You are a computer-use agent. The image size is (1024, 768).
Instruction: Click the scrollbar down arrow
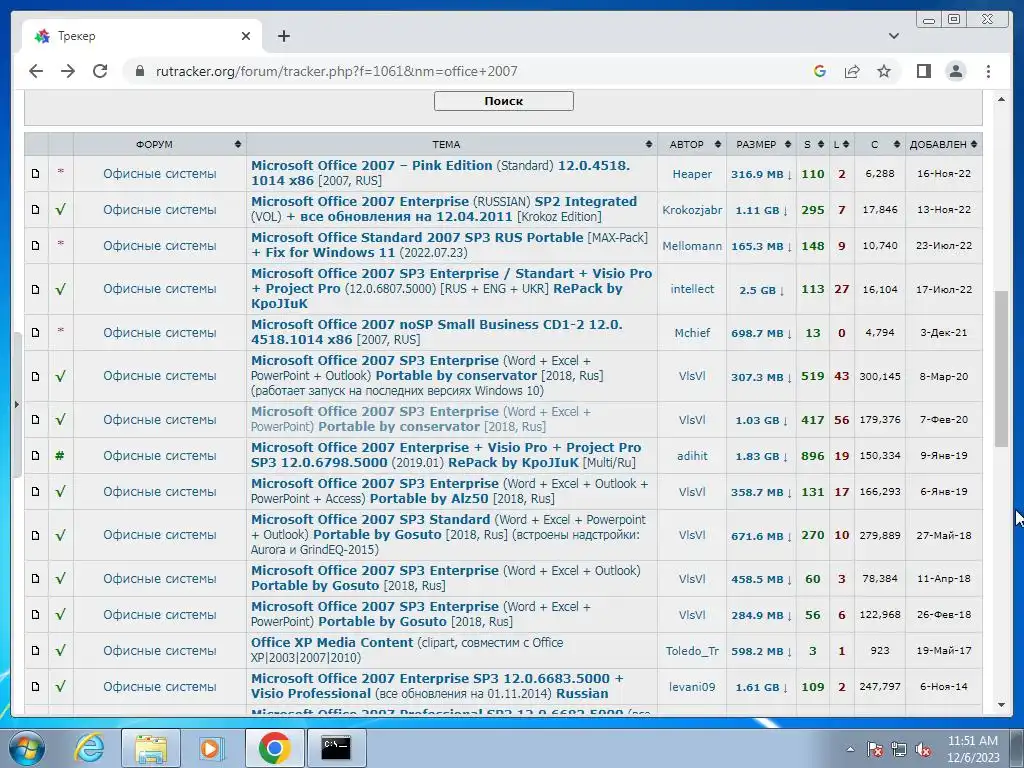(1001, 705)
